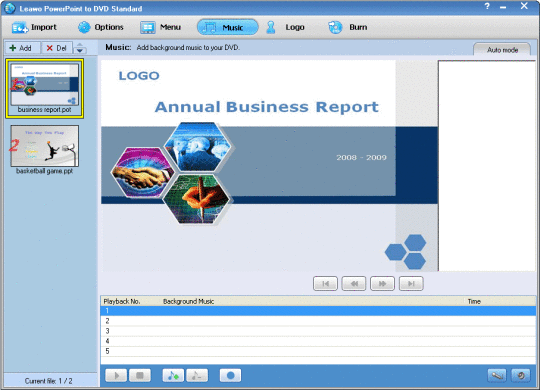Screen dimensions: 540x390
Task: Select playback row 3
Action: [318, 331]
